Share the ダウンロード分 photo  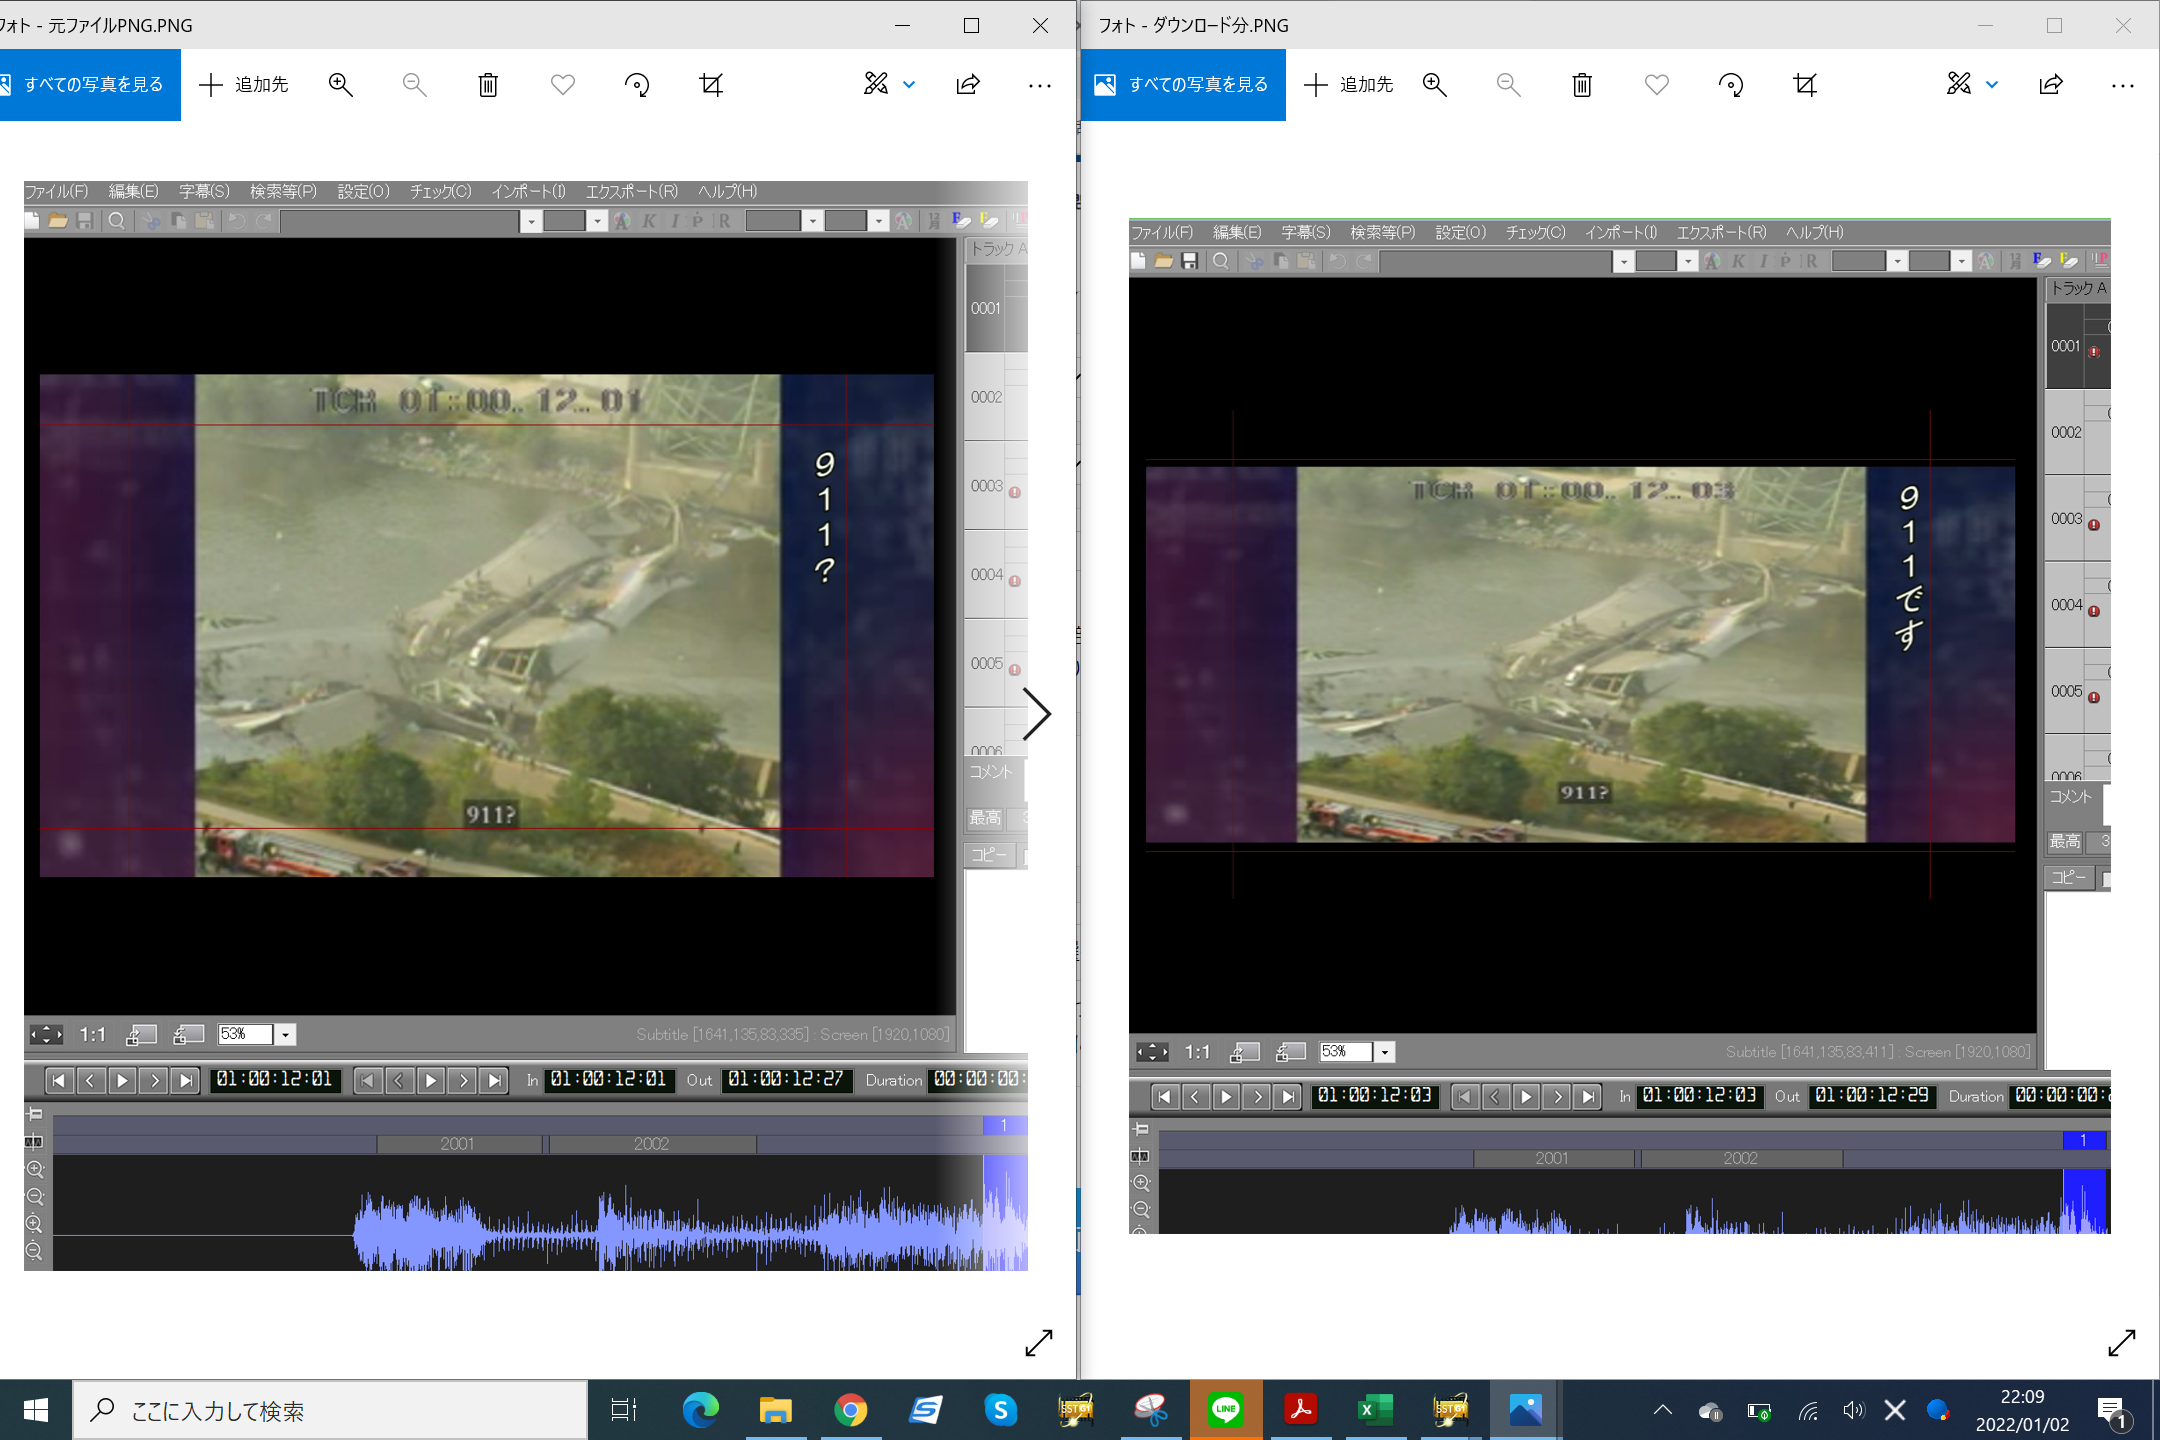tap(2051, 85)
